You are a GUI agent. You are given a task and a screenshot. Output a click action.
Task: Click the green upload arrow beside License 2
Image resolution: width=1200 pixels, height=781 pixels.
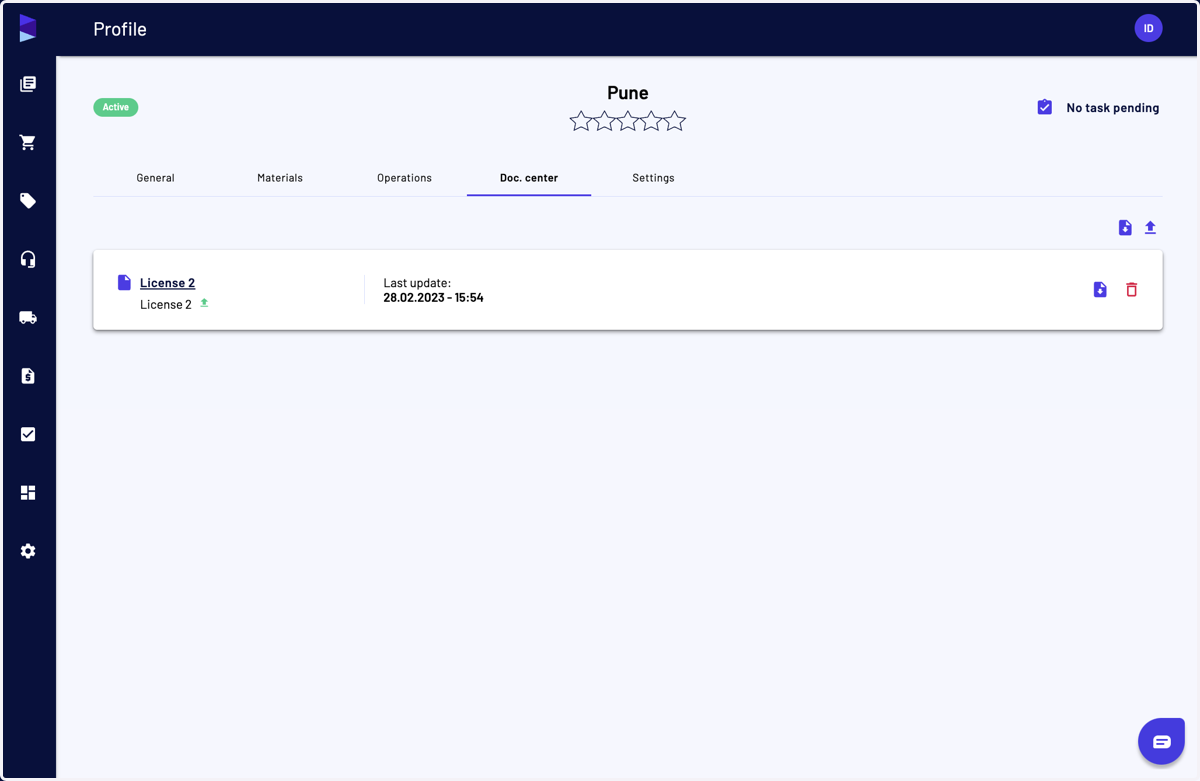pyautogui.click(x=204, y=302)
